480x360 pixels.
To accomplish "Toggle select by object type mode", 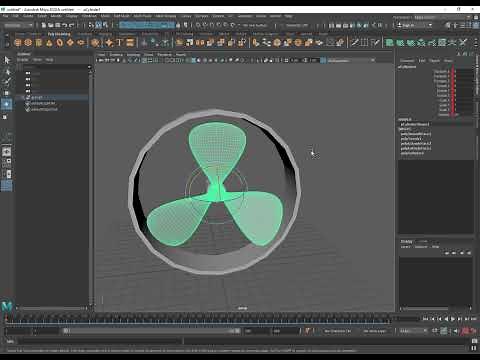I will [x=99, y=25].
